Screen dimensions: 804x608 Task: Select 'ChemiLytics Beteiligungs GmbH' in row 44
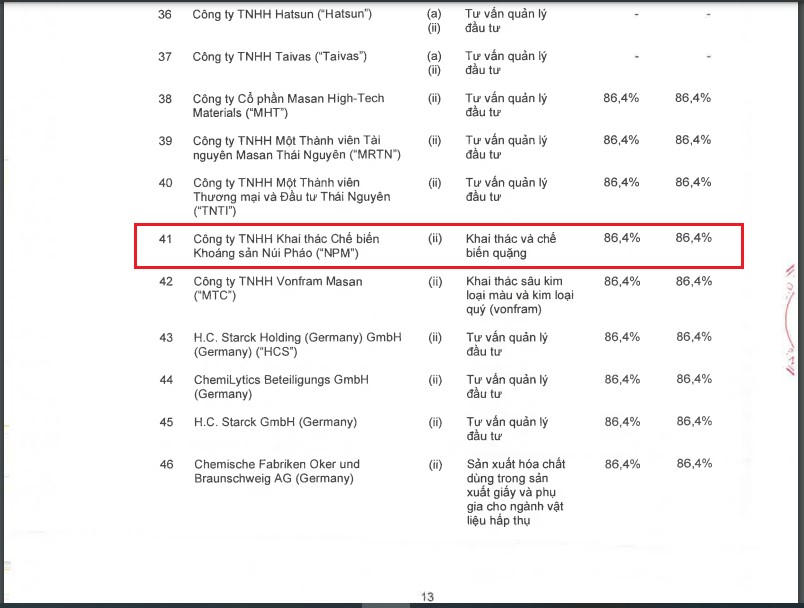pyautogui.click(x=281, y=386)
